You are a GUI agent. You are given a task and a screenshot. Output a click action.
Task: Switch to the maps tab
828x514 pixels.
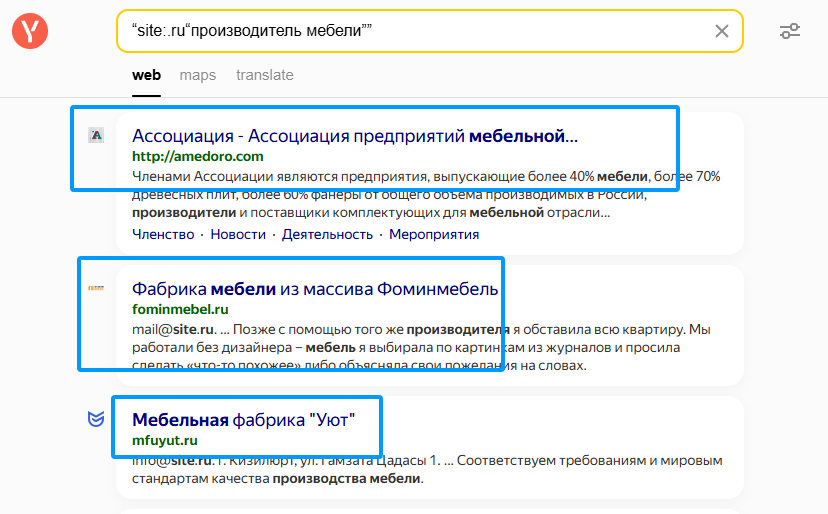tap(197, 75)
